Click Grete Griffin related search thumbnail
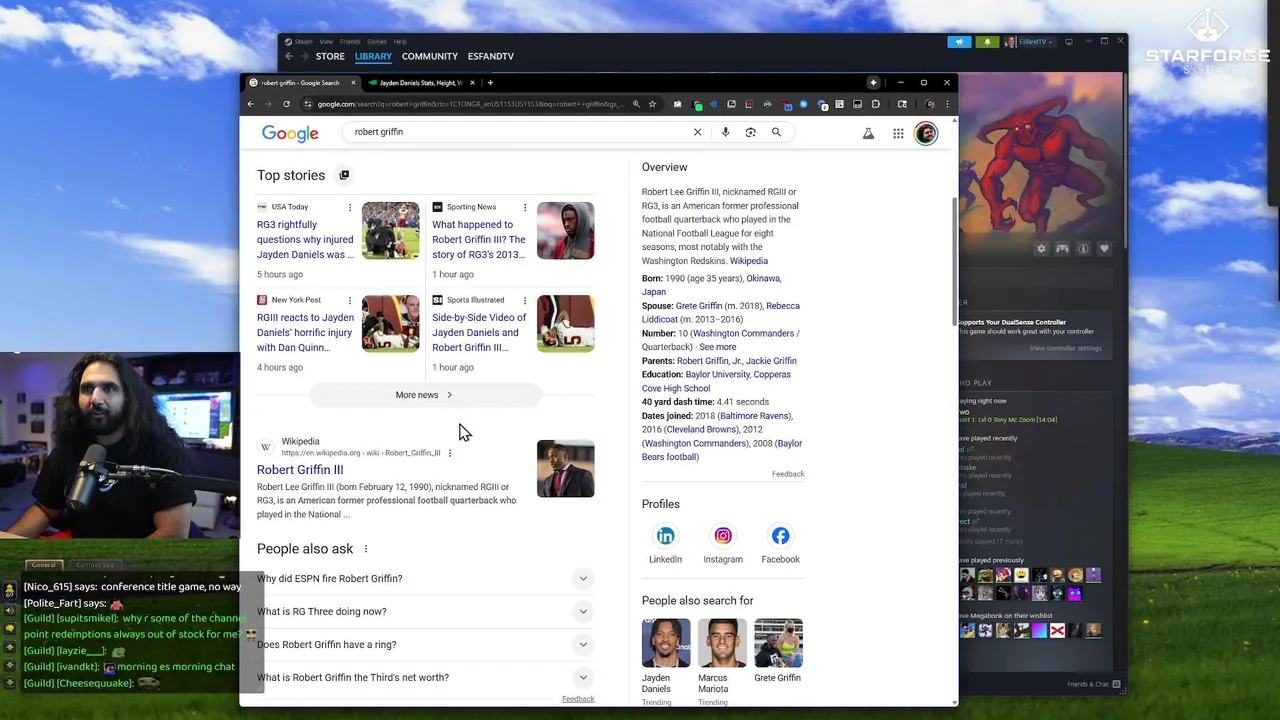The width and height of the screenshot is (1280, 720). pyautogui.click(x=778, y=643)
